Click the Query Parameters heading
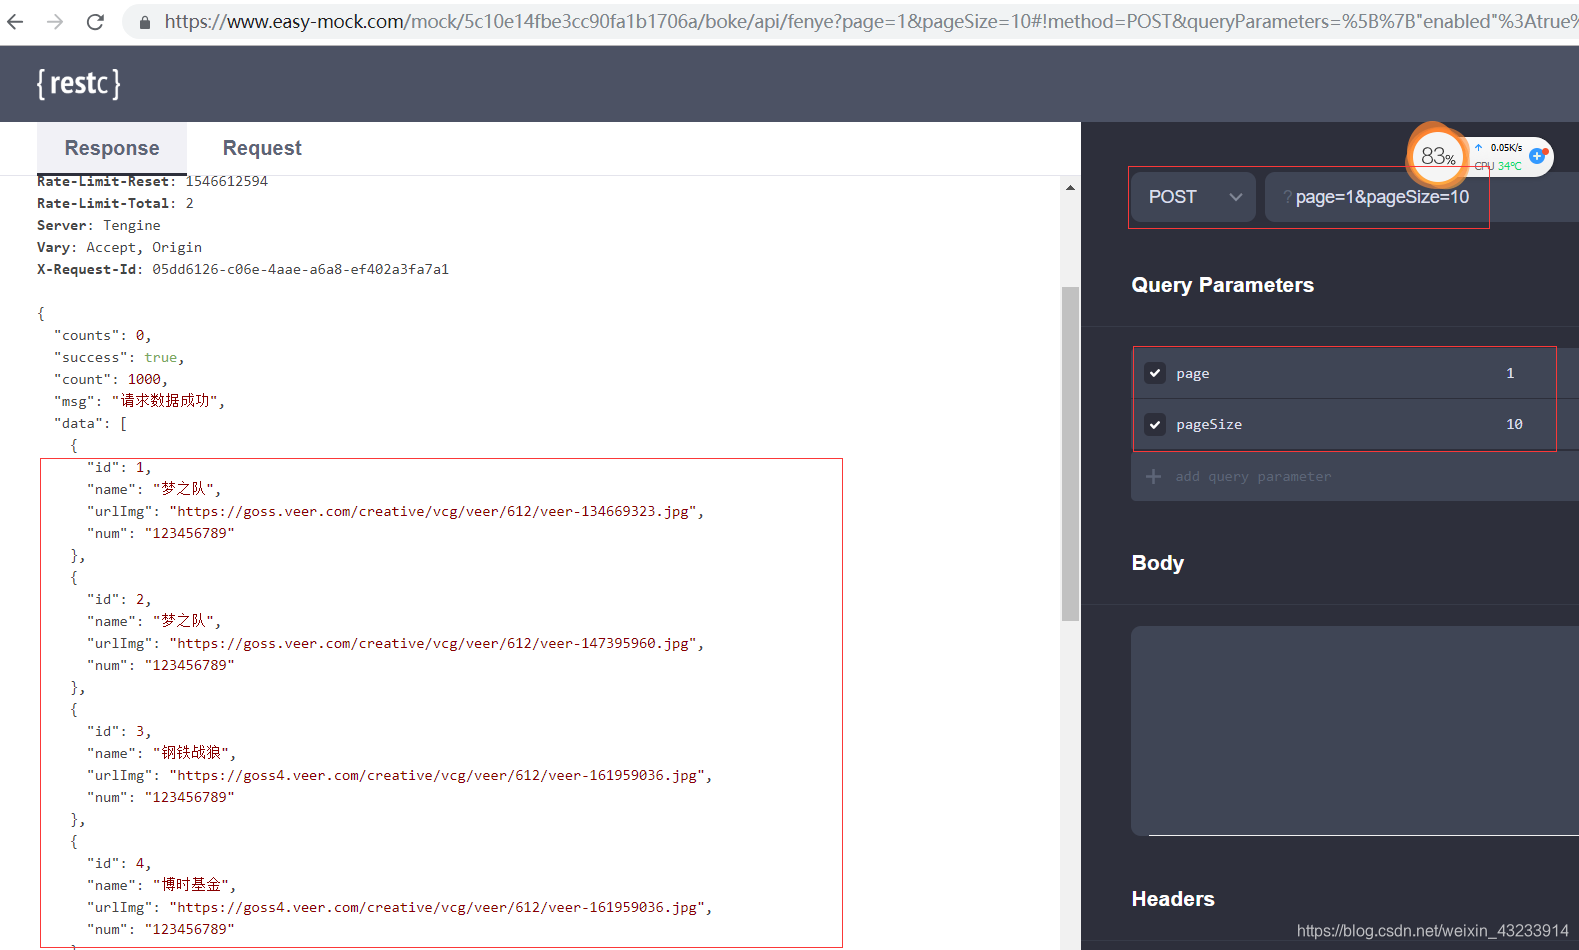Screen dimensions: 1579x950 [1222, 285]
